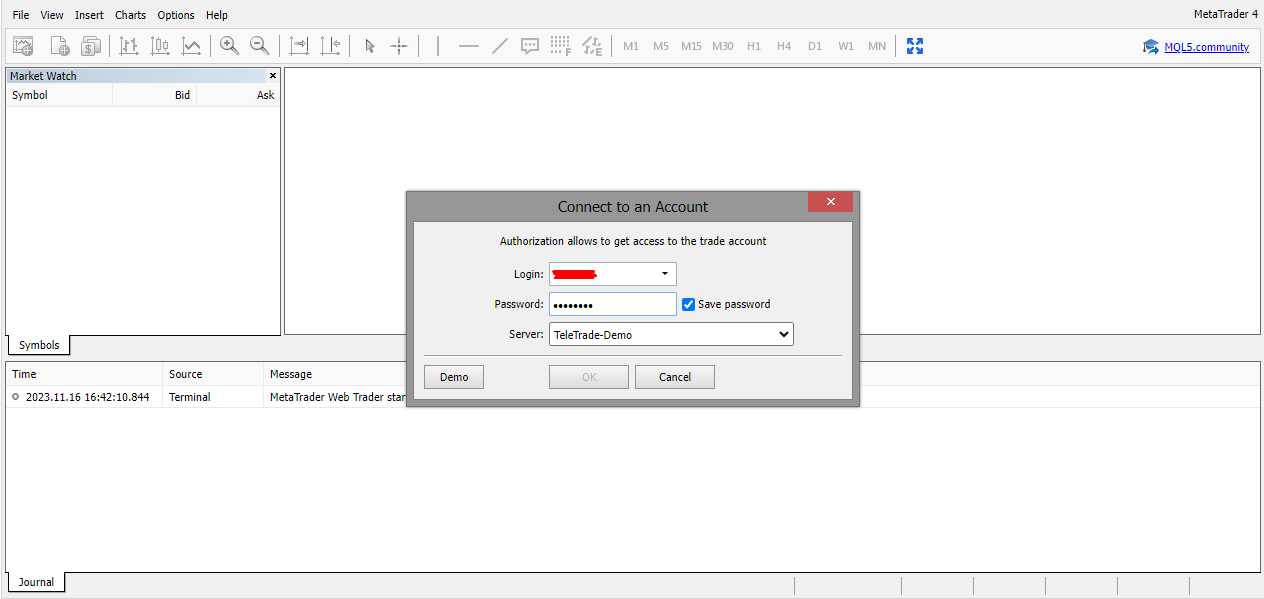Open the Options menu
1264x599 pixels.
click(x=176, y=15)
